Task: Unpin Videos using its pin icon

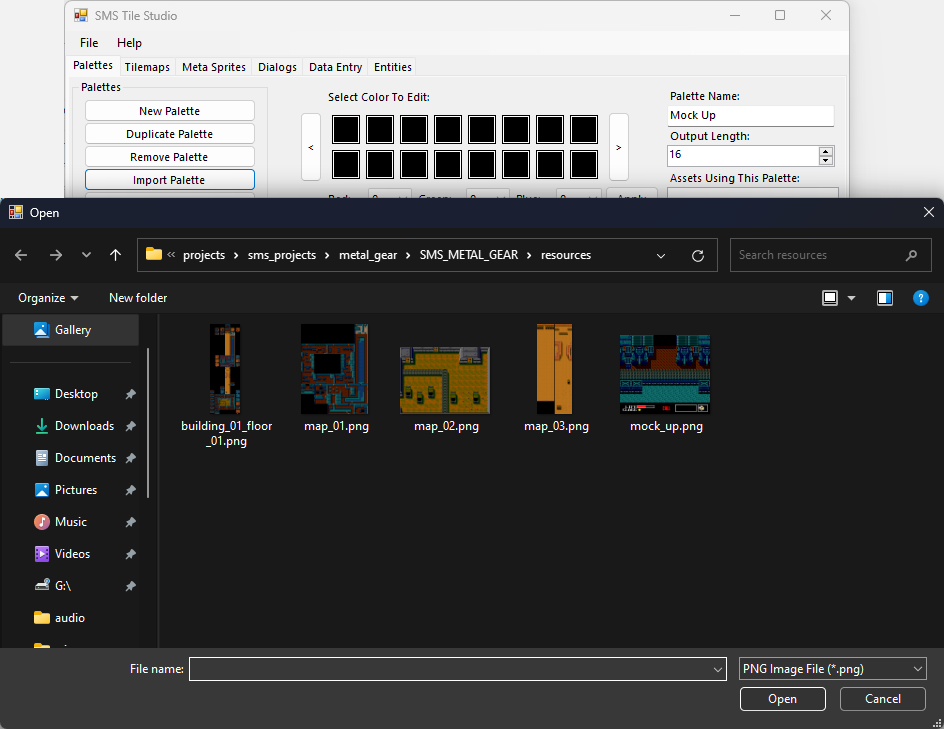Action: [x=130, y=554]
